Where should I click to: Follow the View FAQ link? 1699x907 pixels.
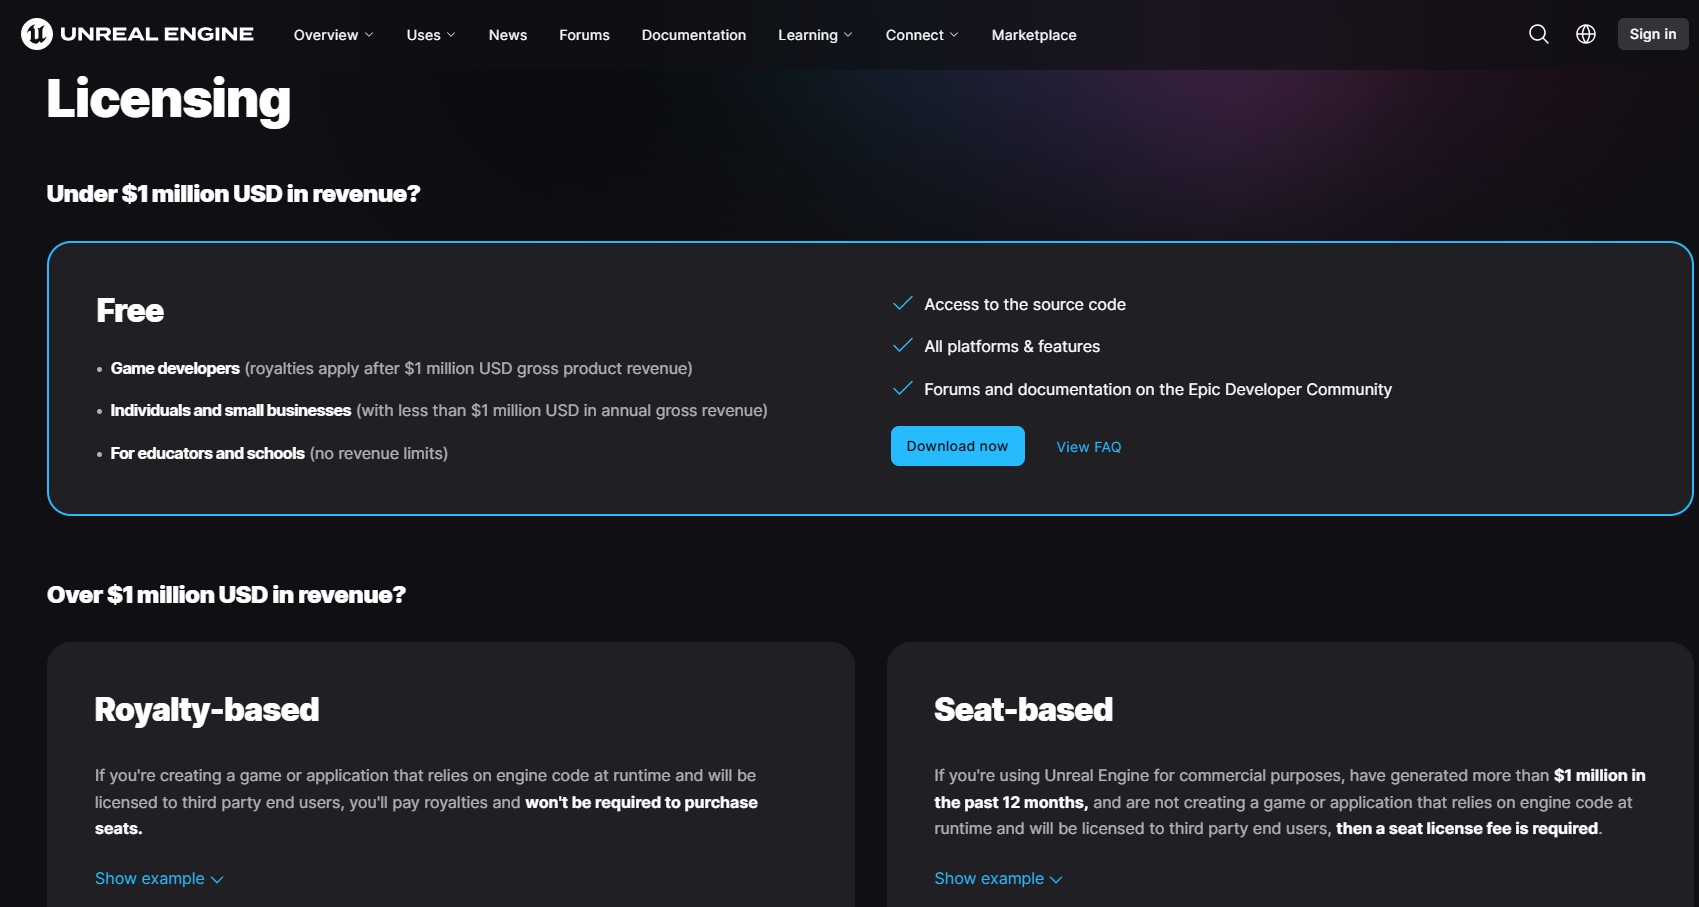click(x=1088, y=447)
